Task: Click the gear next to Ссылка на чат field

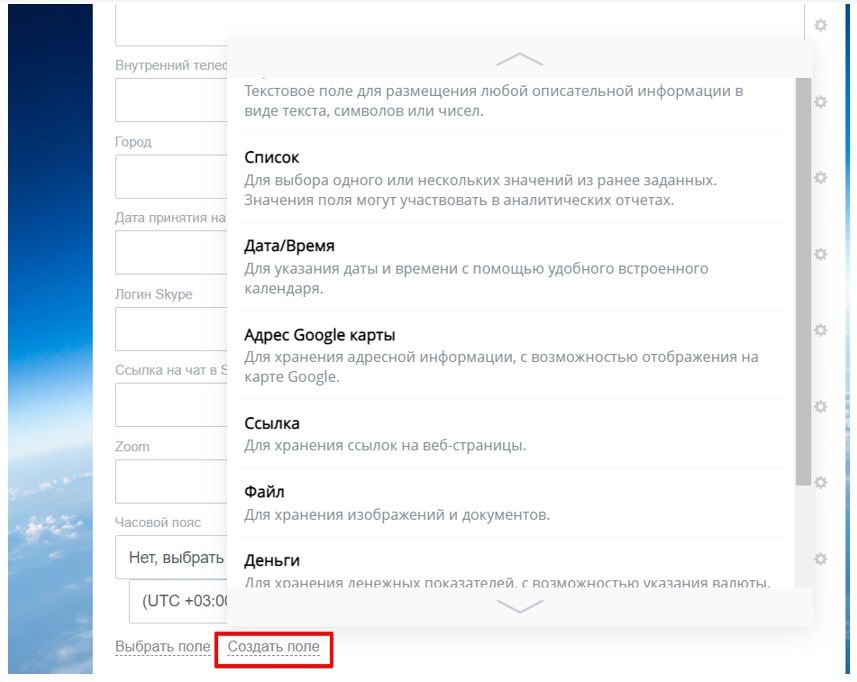Action: (x=820, y=406)
